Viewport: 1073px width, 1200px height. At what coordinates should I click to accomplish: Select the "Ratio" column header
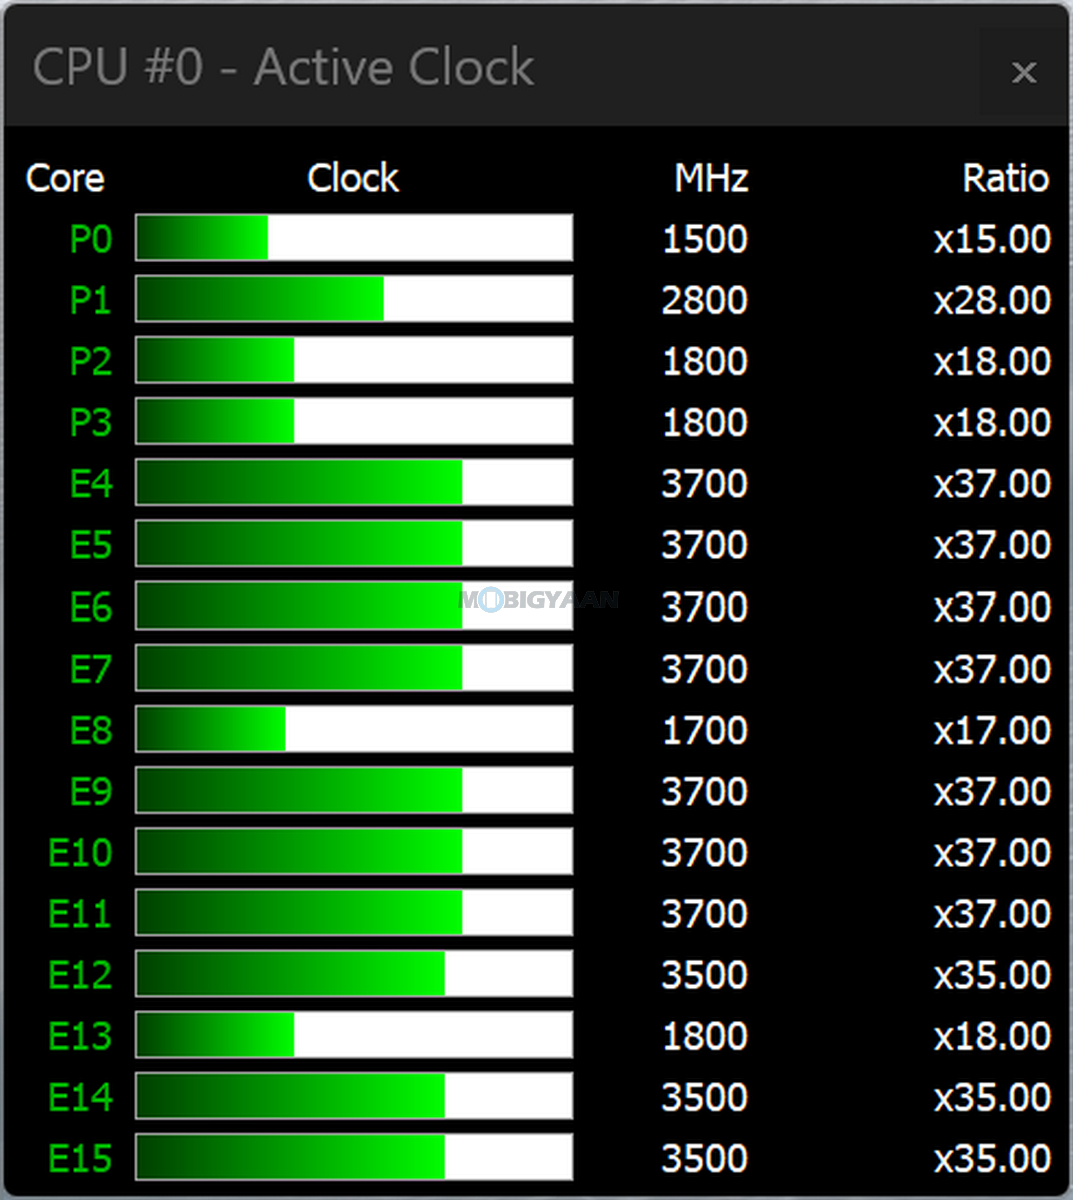1005,178
